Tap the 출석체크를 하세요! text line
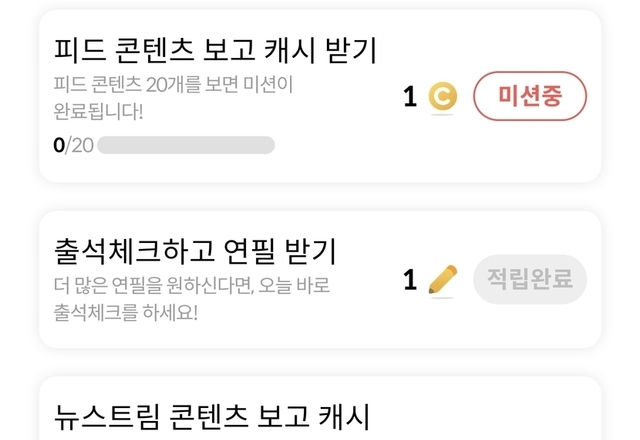 pyautogui.click(x=126, y=311)
